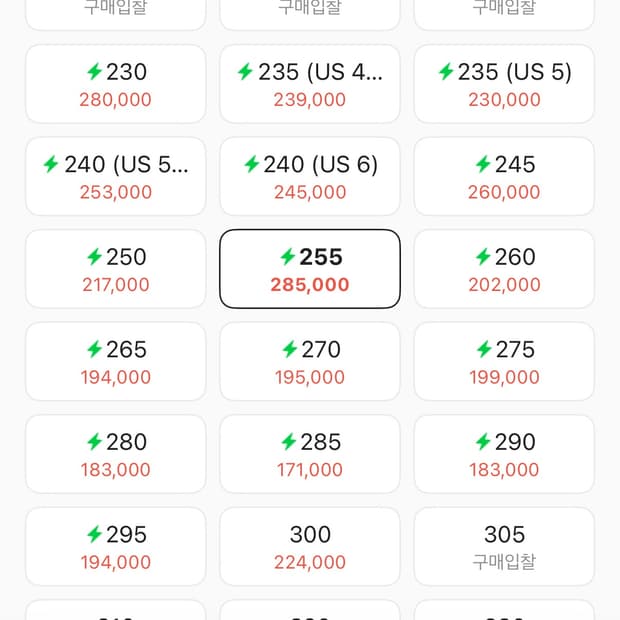Choose size 240 (US 6) option
Viewport: 620px width, 620px height.
(x=310, y=177)
